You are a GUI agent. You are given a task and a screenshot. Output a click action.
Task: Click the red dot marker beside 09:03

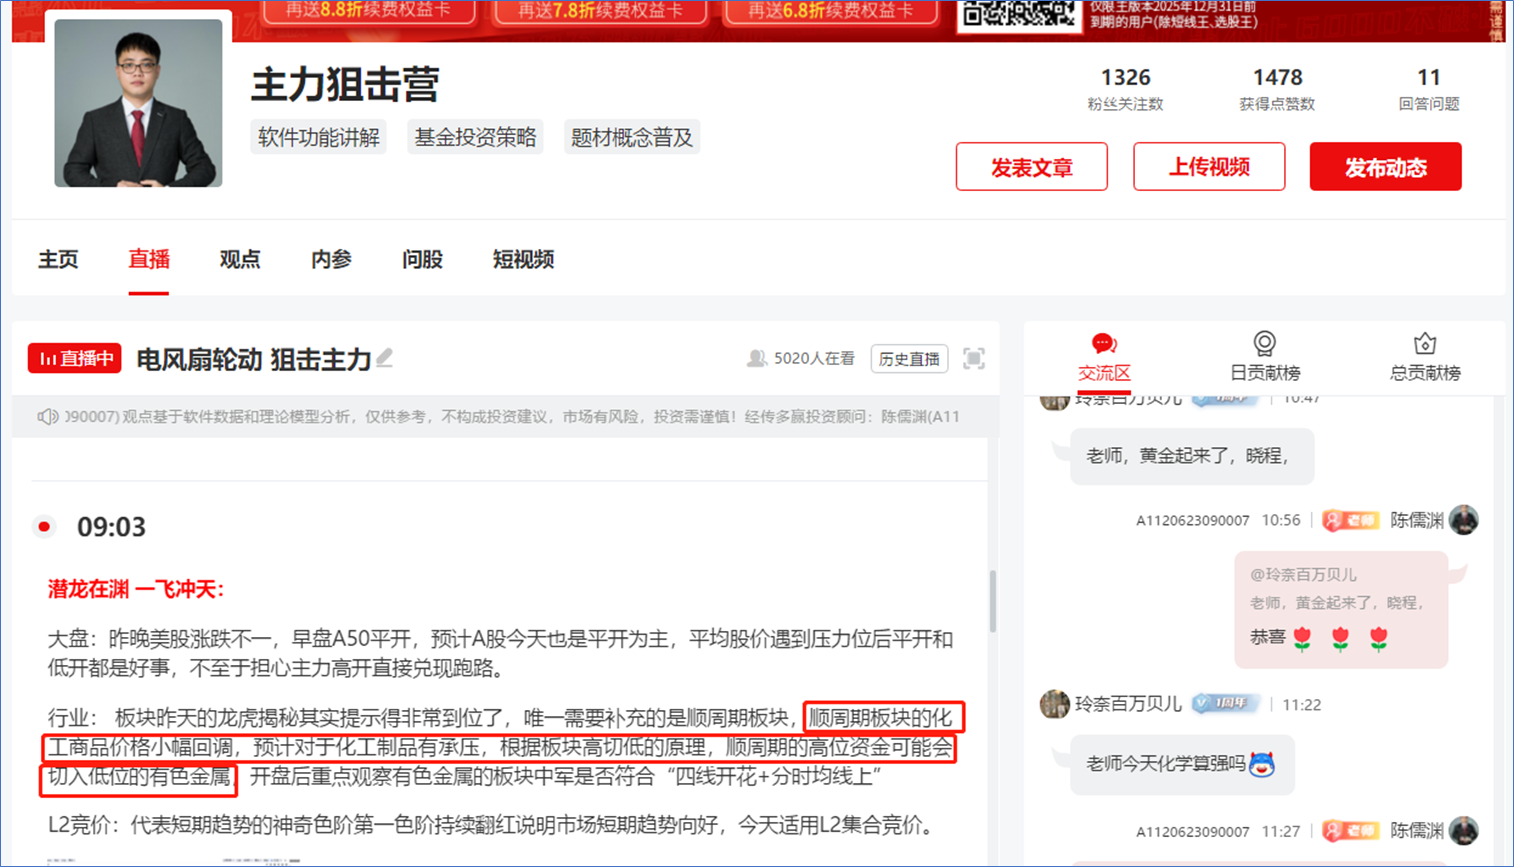(44, 526)
